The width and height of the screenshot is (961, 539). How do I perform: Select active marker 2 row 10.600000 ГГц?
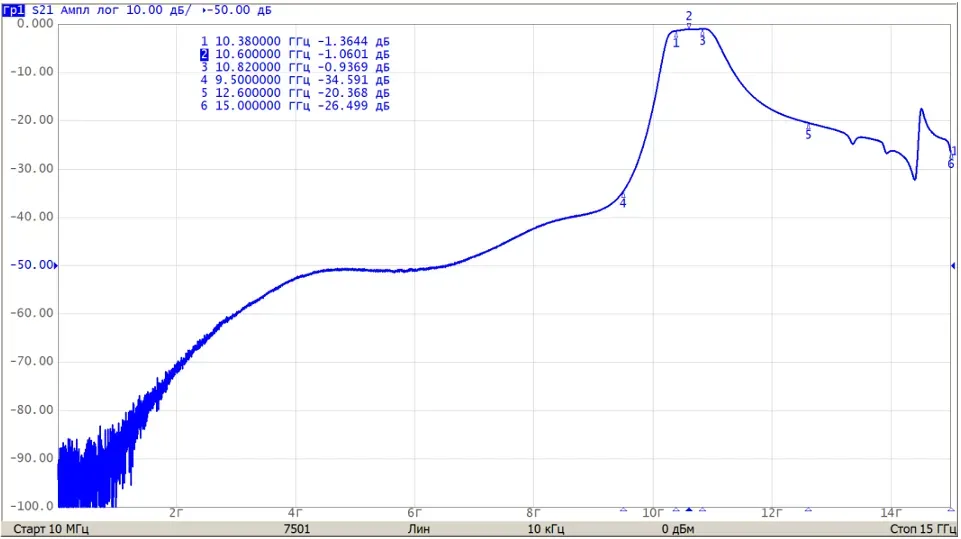tap(295, 54)
